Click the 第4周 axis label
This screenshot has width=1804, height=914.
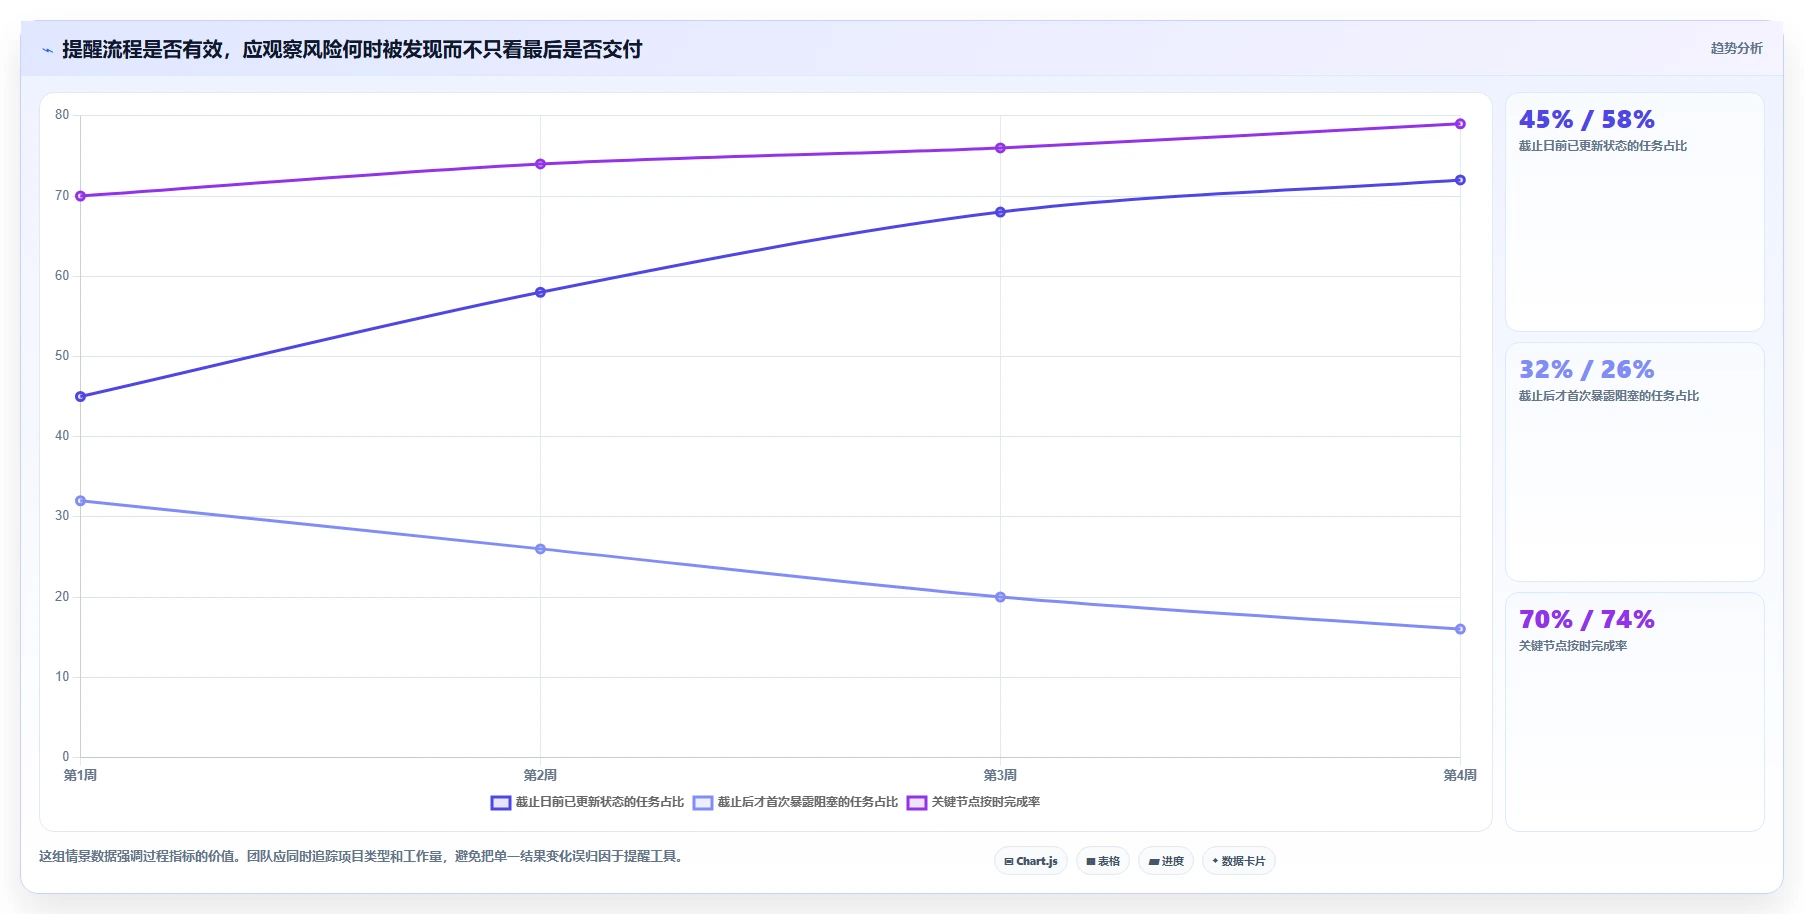click(x=1460, y=775)
